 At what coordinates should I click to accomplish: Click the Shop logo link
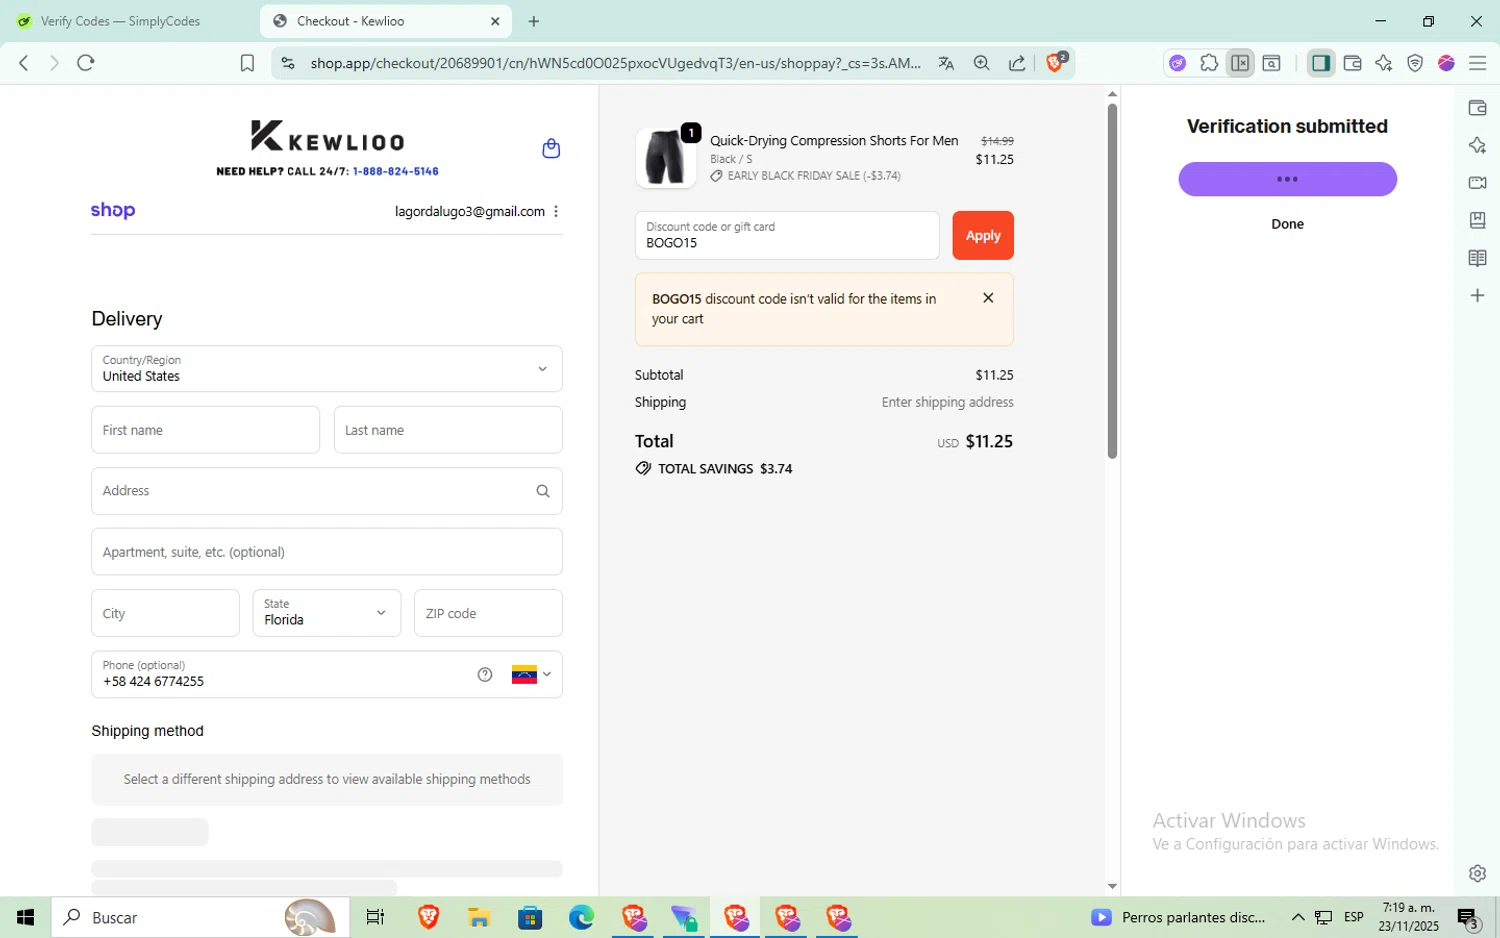click(113, 210)
